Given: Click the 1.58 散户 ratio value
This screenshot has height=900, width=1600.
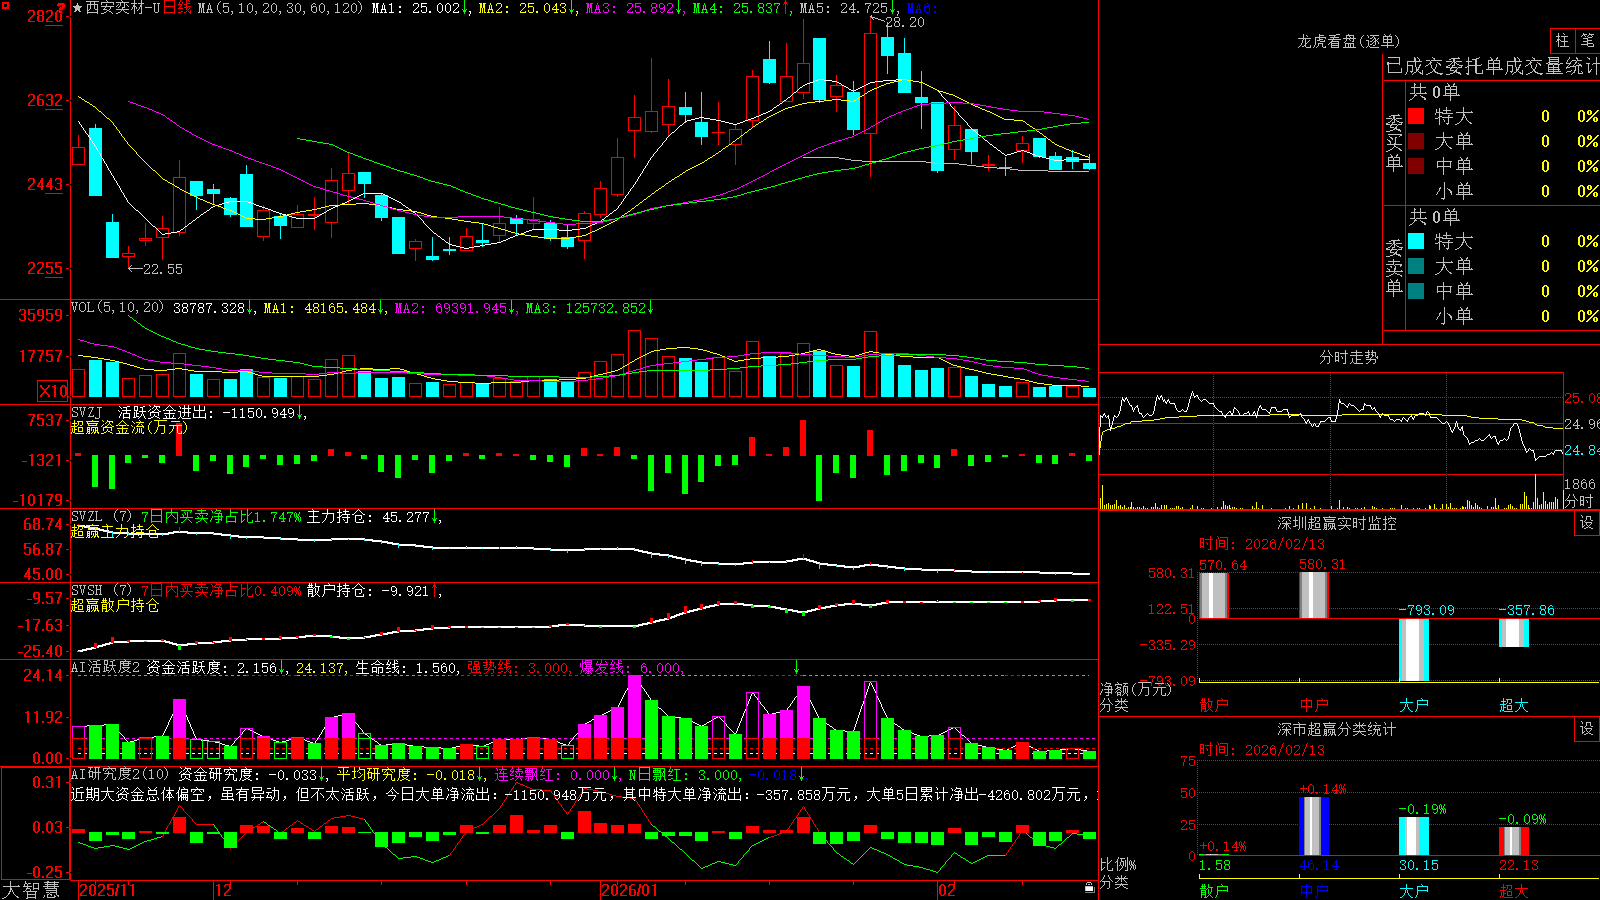Looking at the screenshot, I should coord(1215,865).
